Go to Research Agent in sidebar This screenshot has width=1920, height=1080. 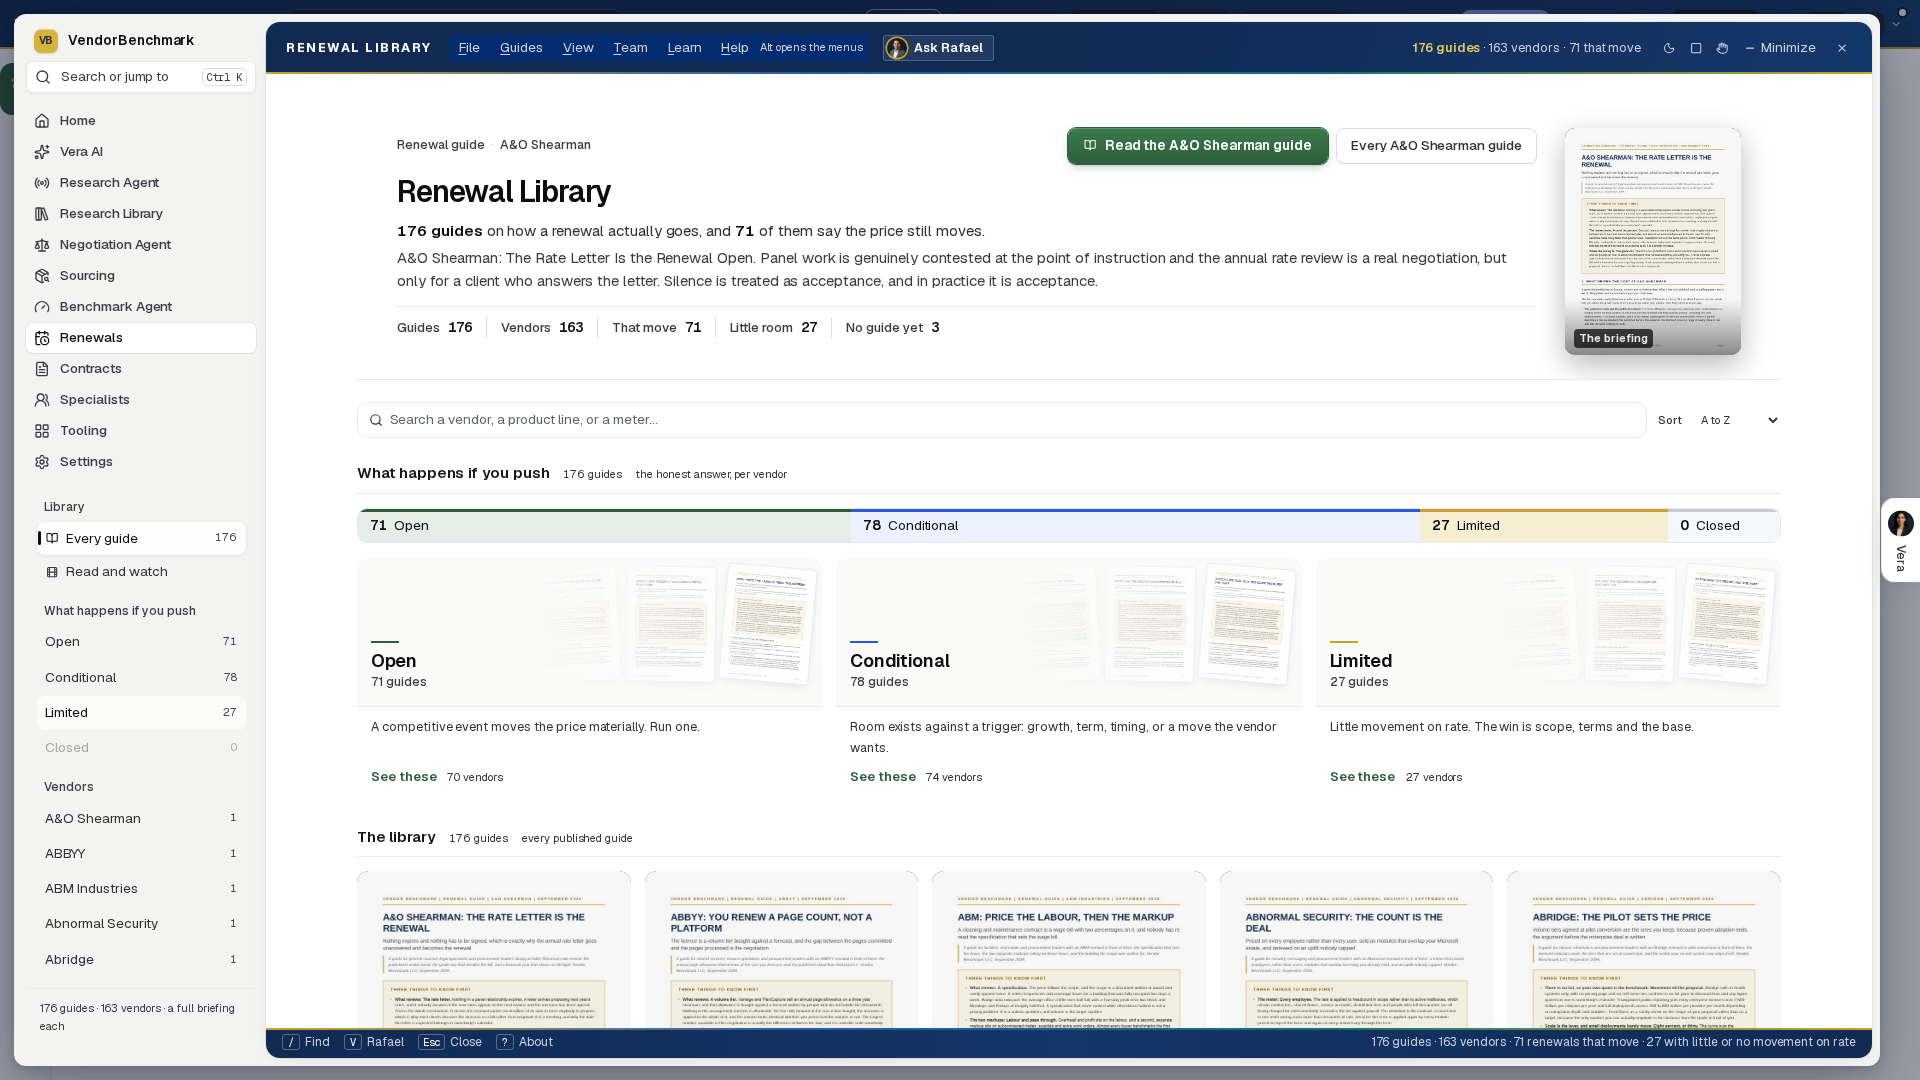coord(141,183)
